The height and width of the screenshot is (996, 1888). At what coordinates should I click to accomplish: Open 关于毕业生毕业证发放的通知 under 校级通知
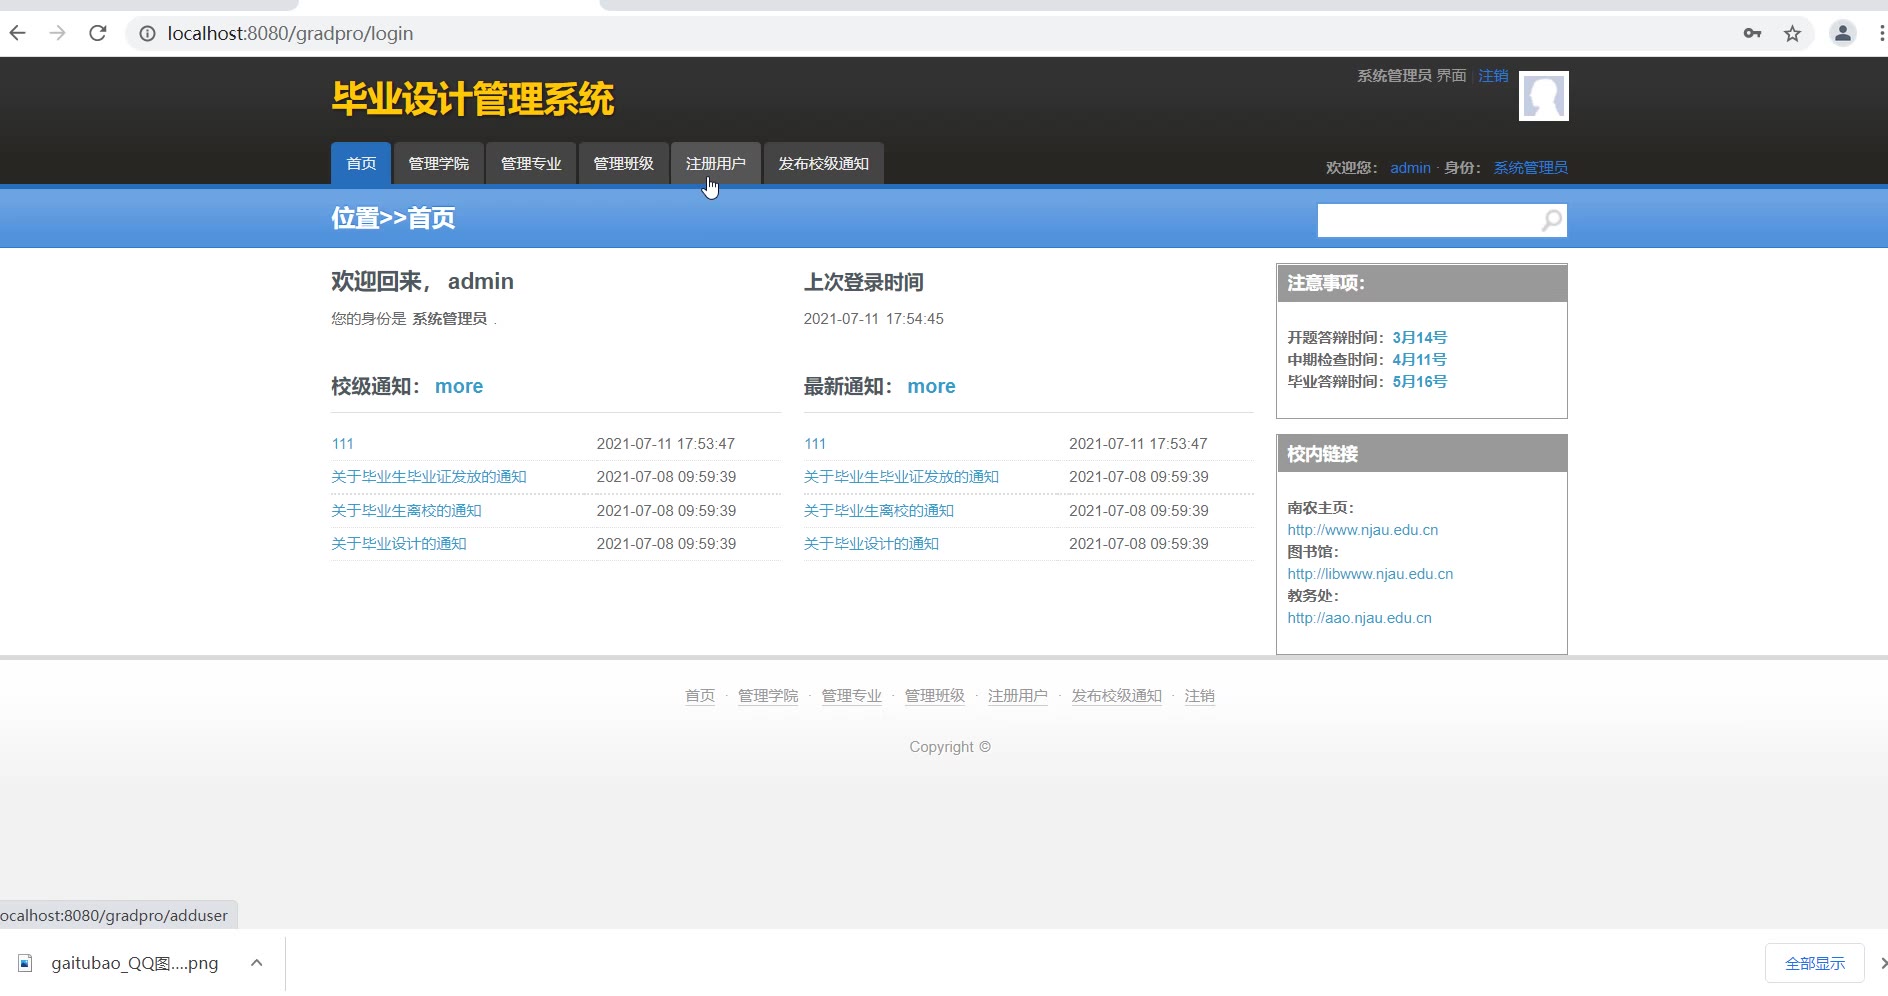point(429,477)
